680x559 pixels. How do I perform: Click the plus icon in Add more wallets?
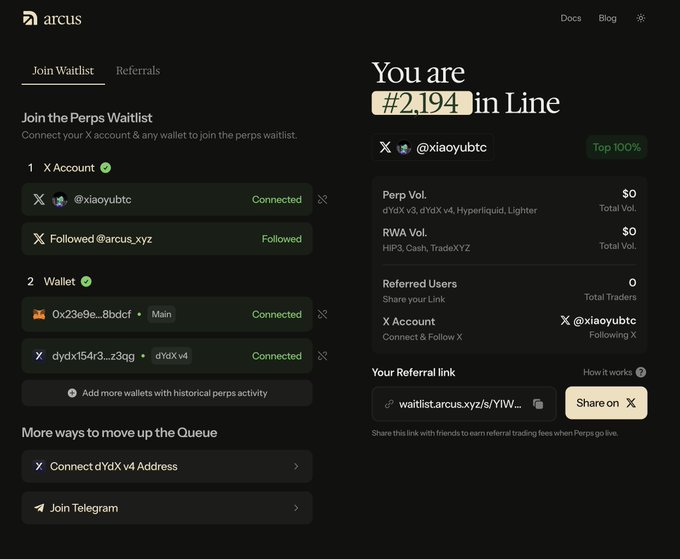pyautogui.click(x=72, y=393)
